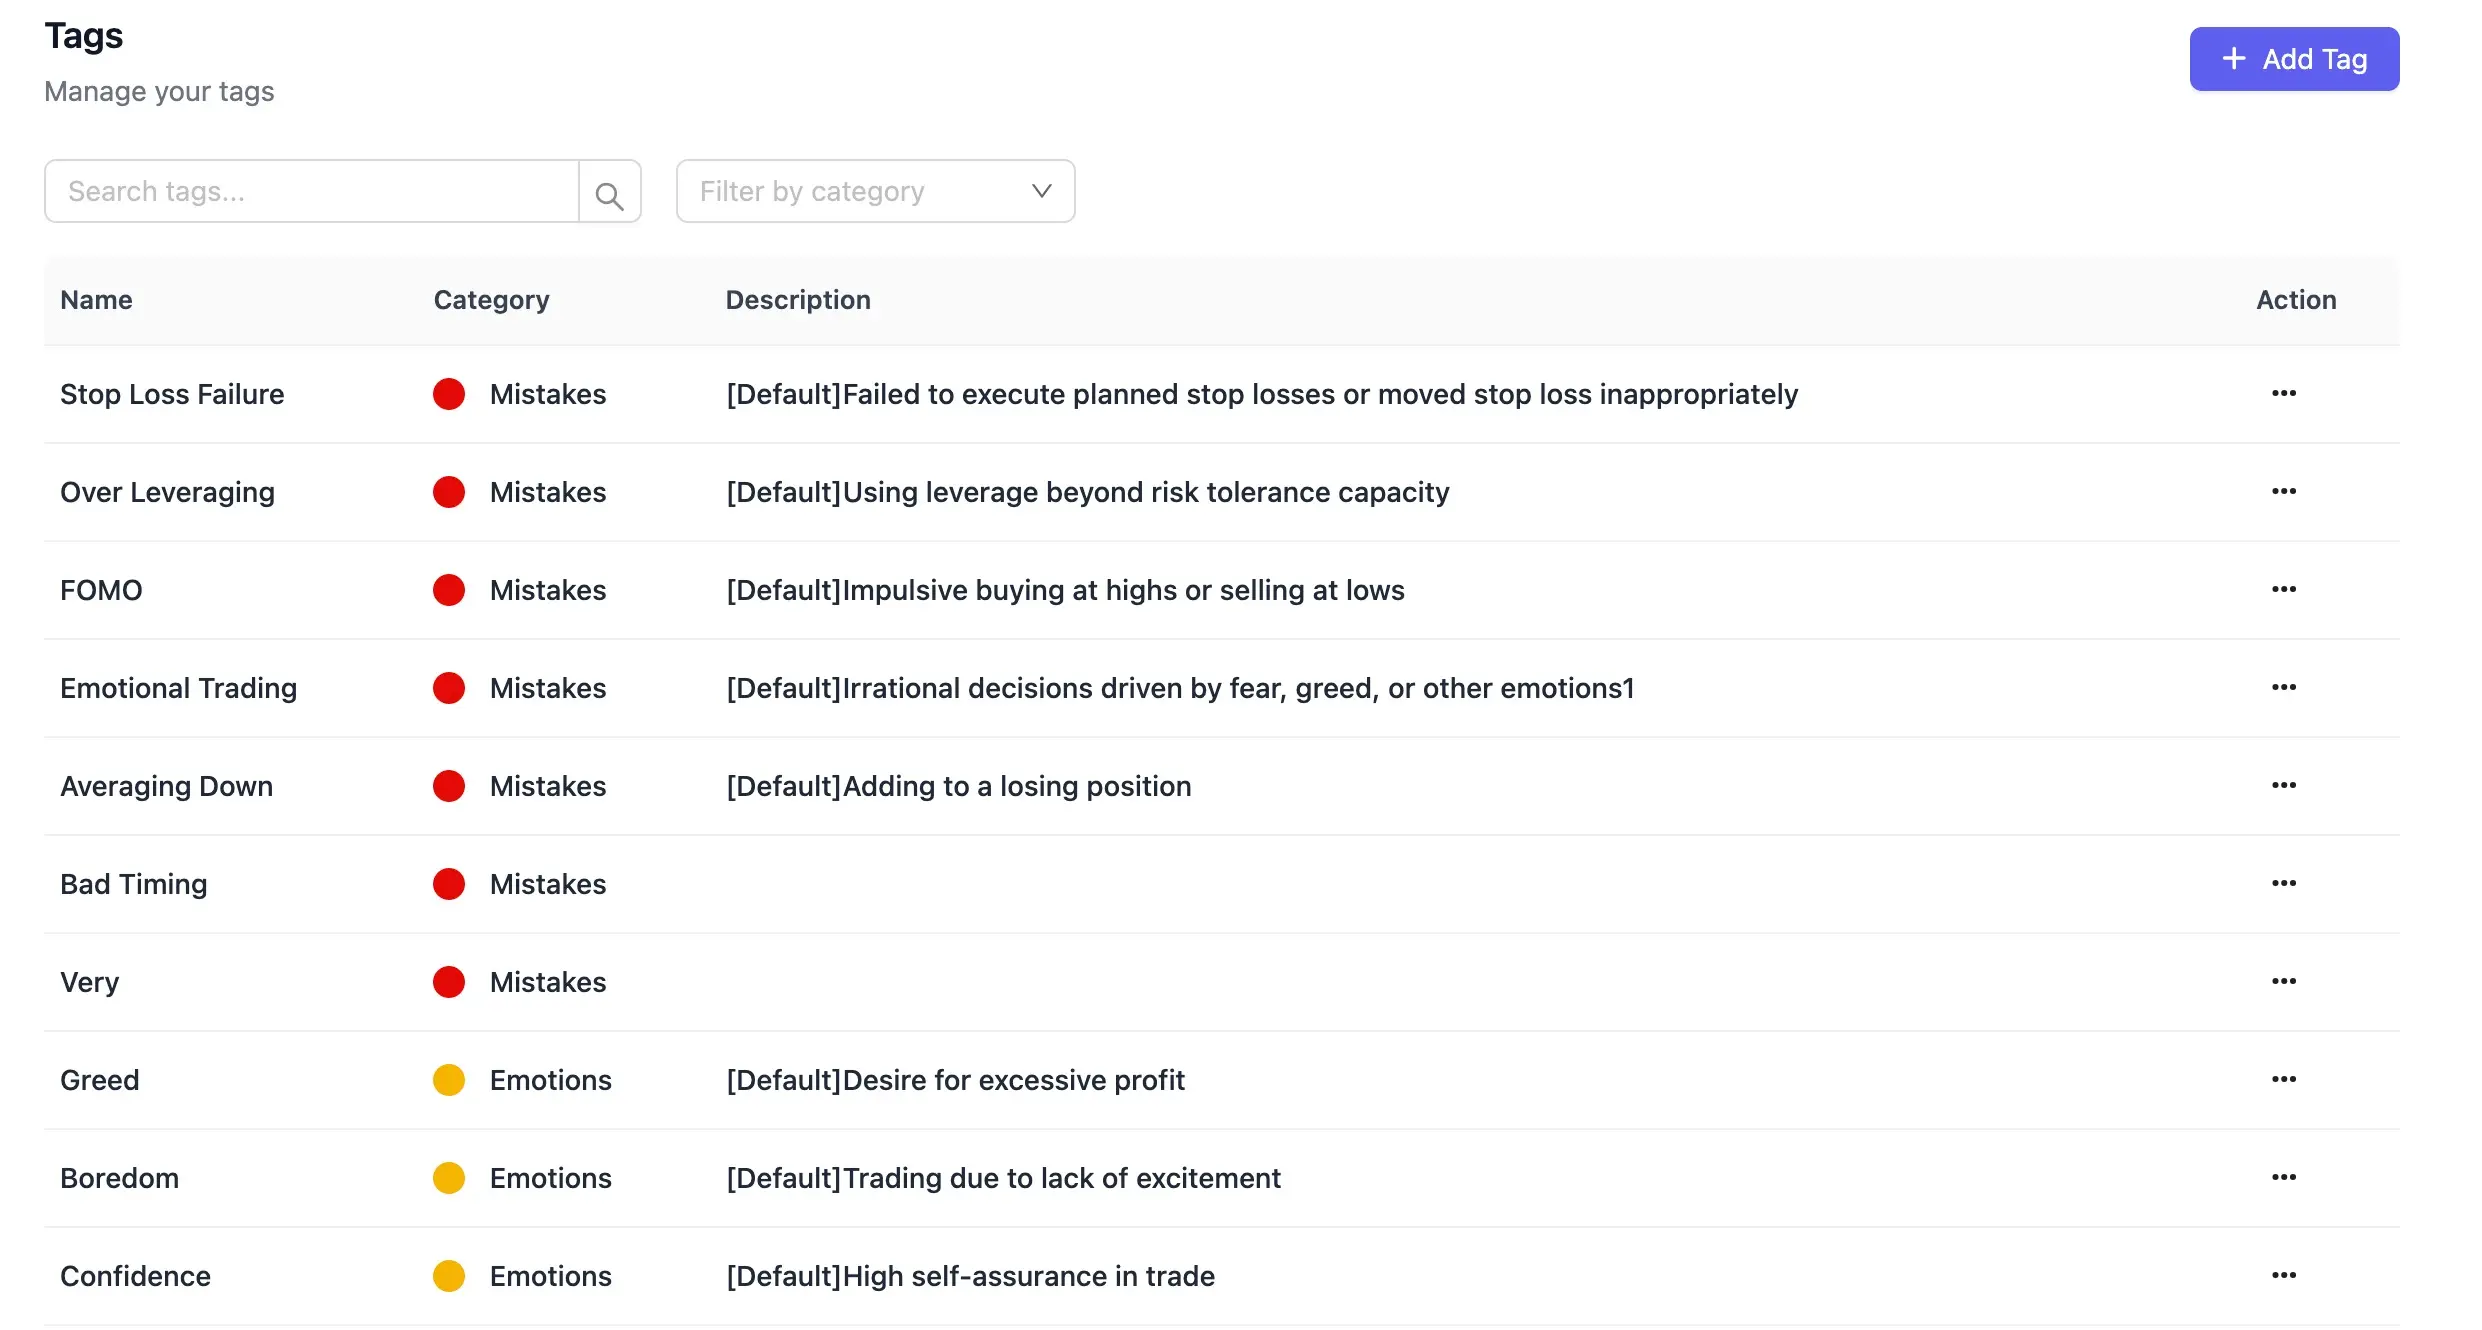The image size is (2482, 1330).
Task: Open the actions menu for Confidence
Action: pyautogui.click(x=2284, y=1275)
